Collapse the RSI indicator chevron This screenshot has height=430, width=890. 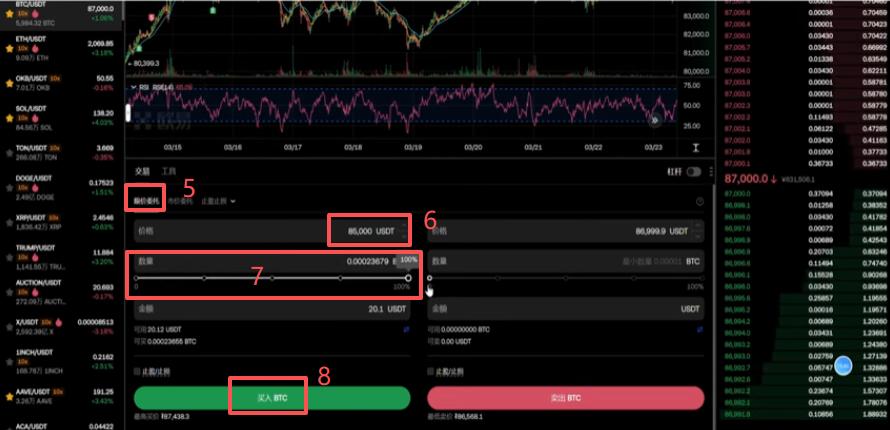point(134,87)
